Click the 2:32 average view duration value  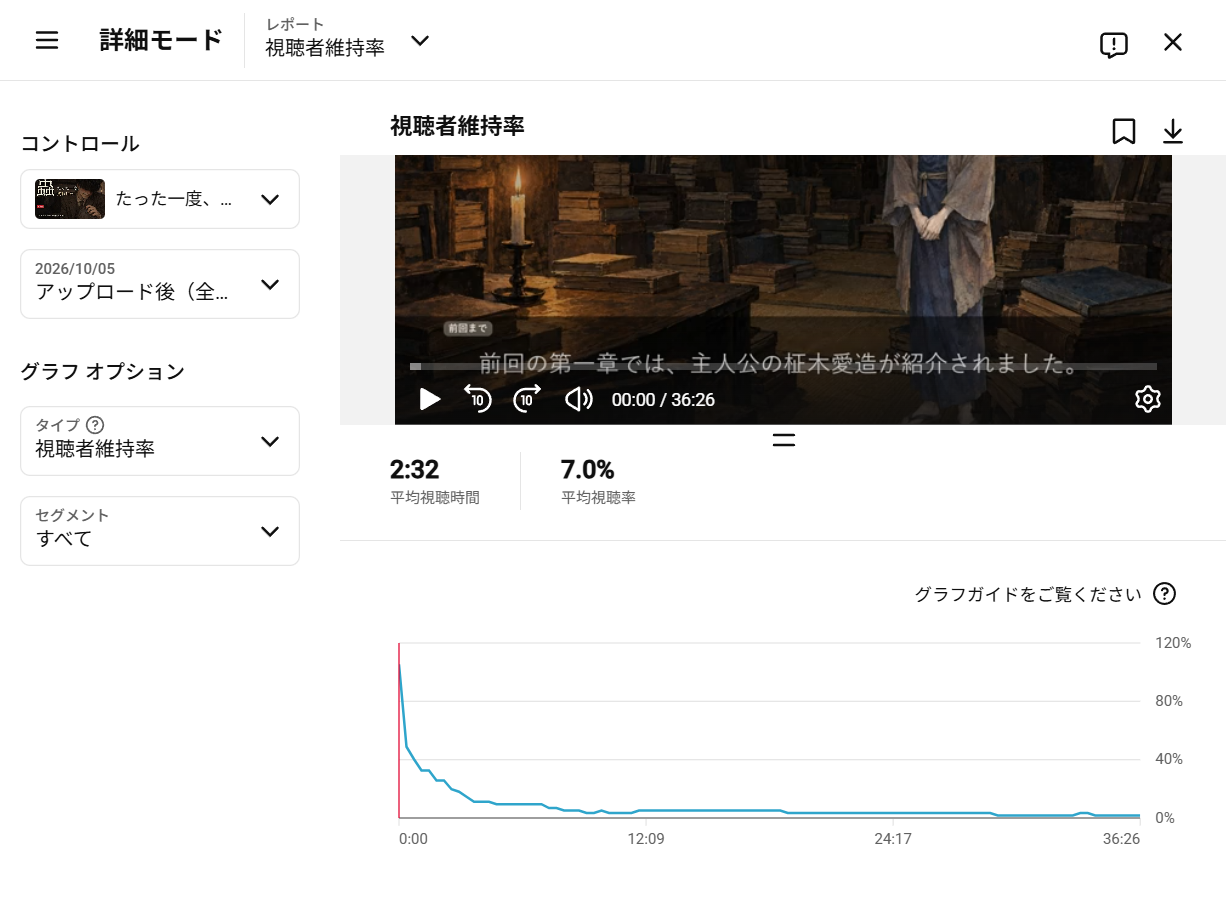tap(415, 469)
